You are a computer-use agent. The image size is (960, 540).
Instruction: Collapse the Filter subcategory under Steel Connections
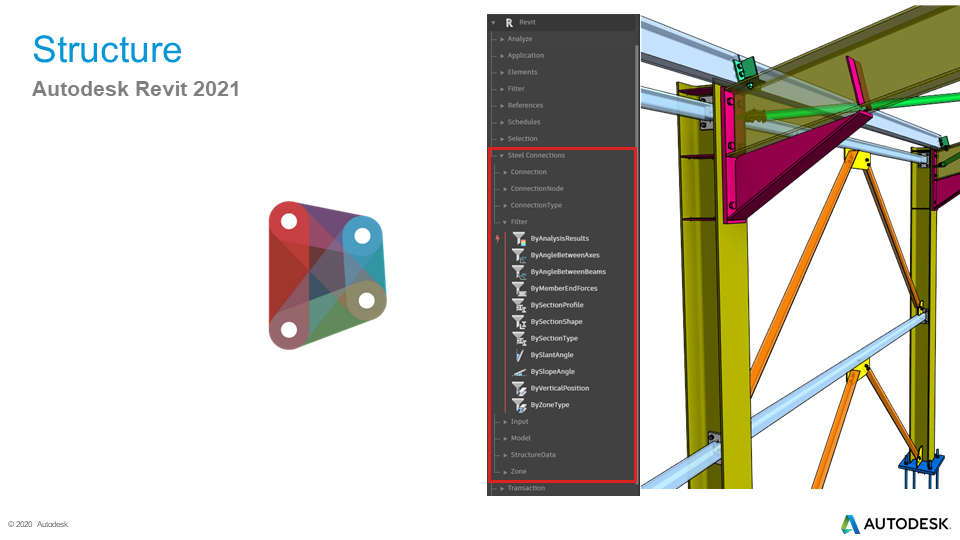pos(506,222)
